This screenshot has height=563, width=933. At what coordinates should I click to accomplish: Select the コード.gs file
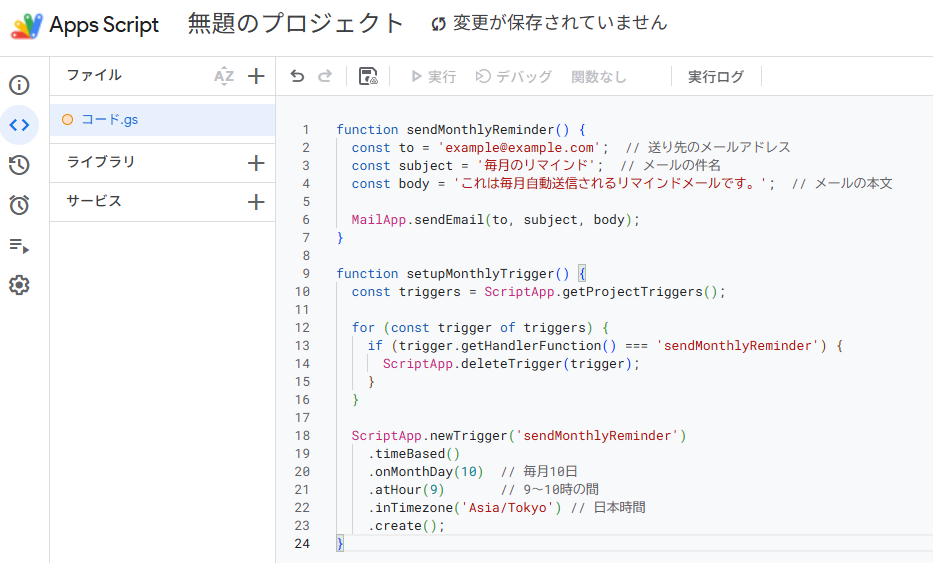point(110,120)
